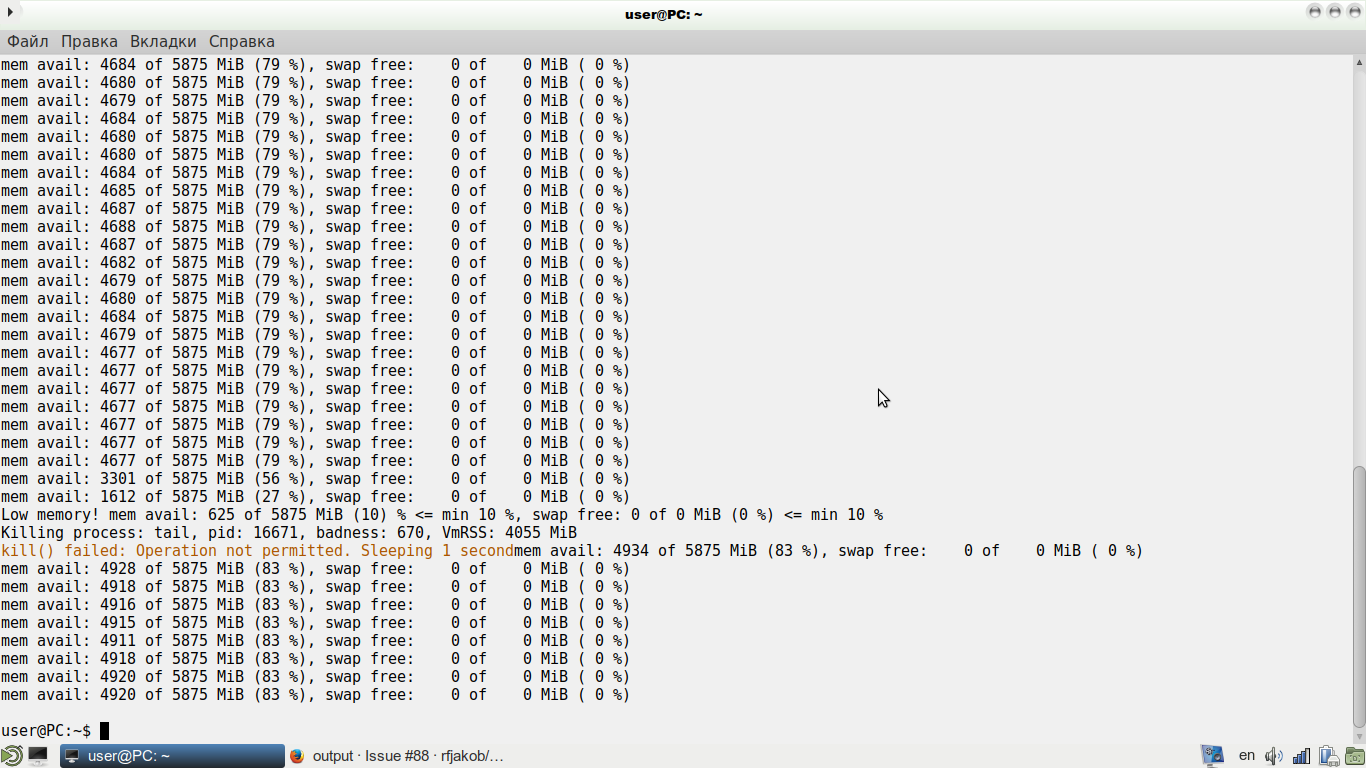
Task: Click the 'mem avail: 1612 of 5875 MiB' line
Action: pyautogui.click(x=315, y=497)
